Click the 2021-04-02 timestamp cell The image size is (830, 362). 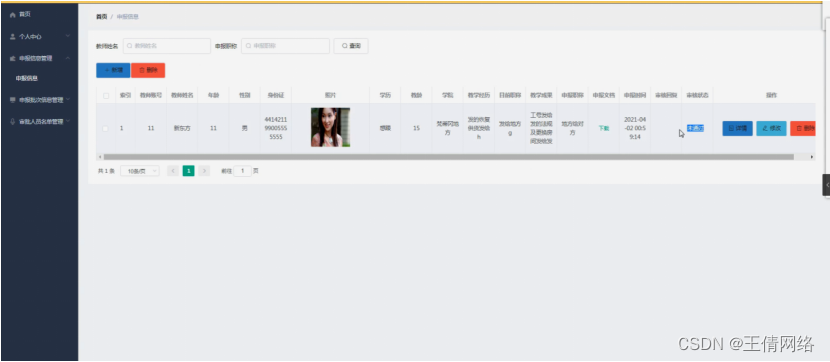(635, 128)
